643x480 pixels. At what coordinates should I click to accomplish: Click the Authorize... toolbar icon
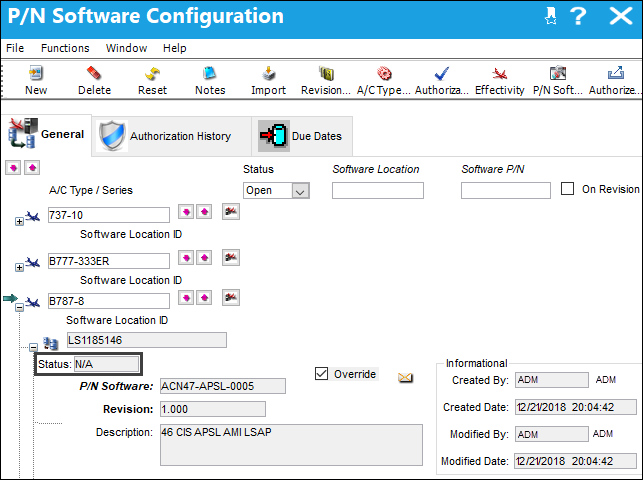(x=616, y=73)
